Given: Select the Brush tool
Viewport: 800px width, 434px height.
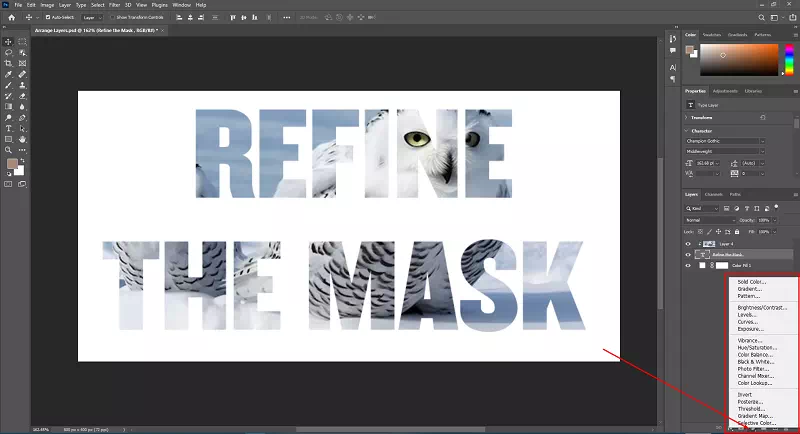Looking at the screenshot, I should pyautogui.click(x=8, y=85).
